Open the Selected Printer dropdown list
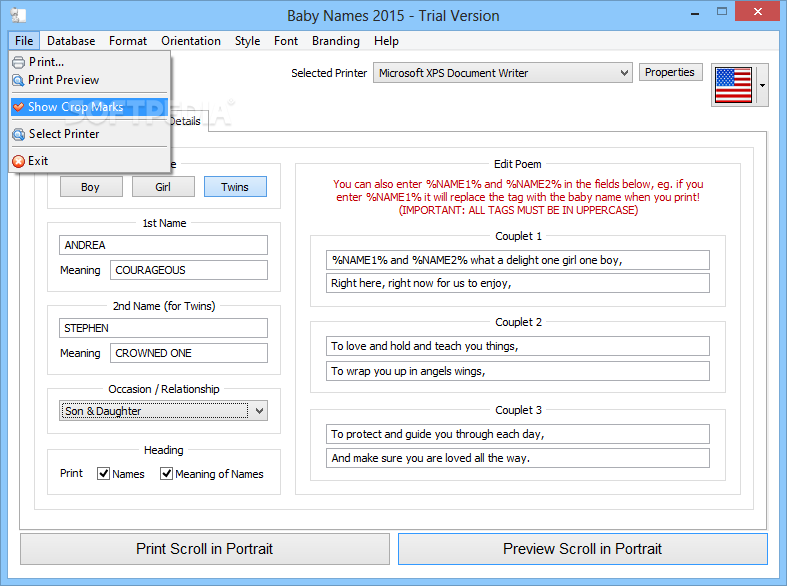The width and height of the screenshot is (787, 586). click(624, 73)
